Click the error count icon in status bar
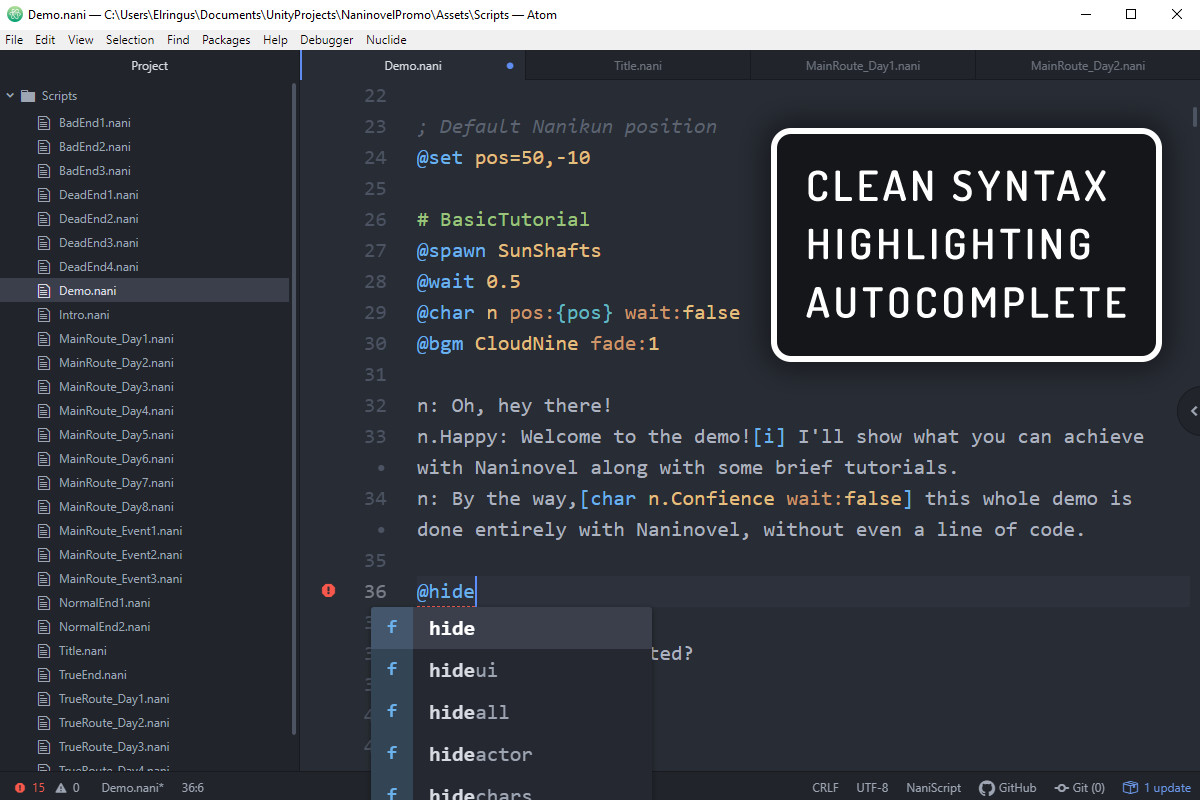 click(x=20, y=788)
